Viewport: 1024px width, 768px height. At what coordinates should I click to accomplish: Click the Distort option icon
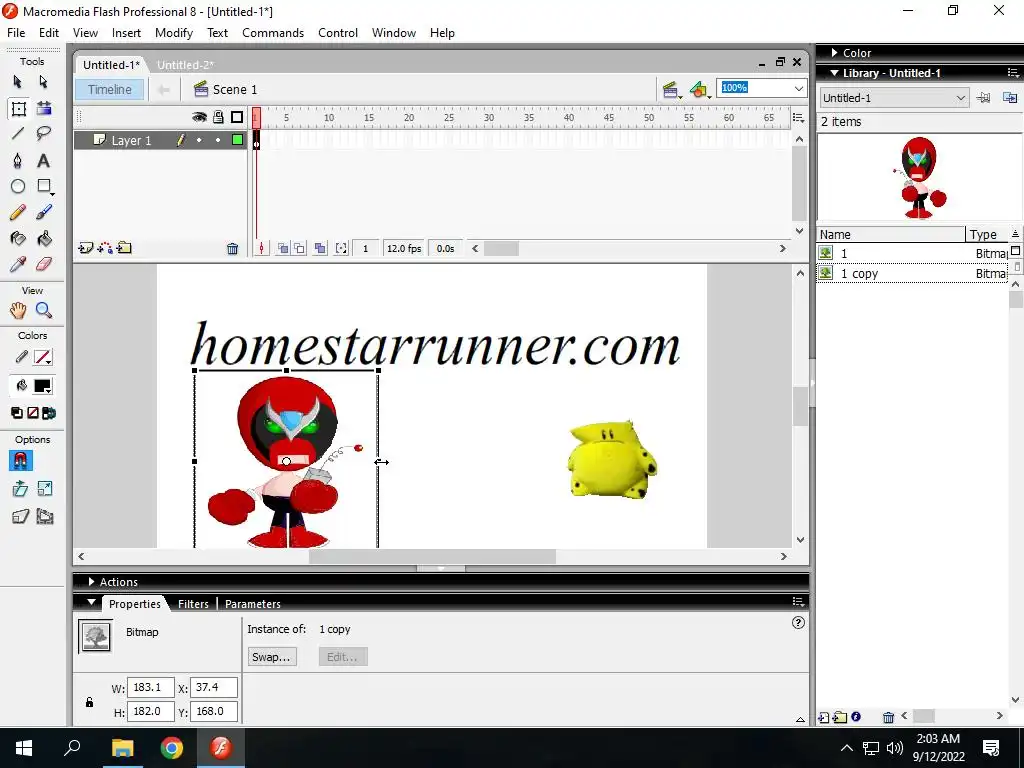[20, 517]
